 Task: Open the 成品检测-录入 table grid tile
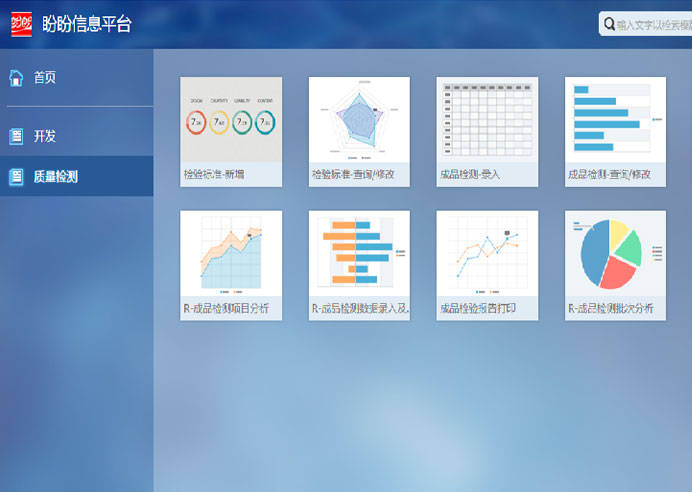click(x=487, y=120)
